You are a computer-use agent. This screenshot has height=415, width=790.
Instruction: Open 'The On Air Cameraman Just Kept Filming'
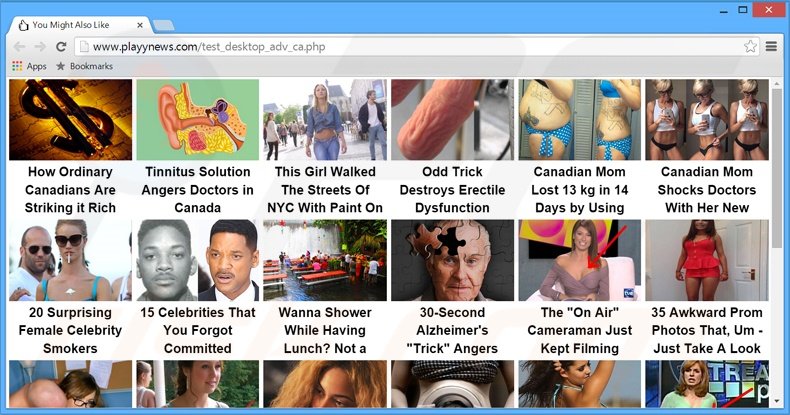pyautogui.click(x=580, y=330)
